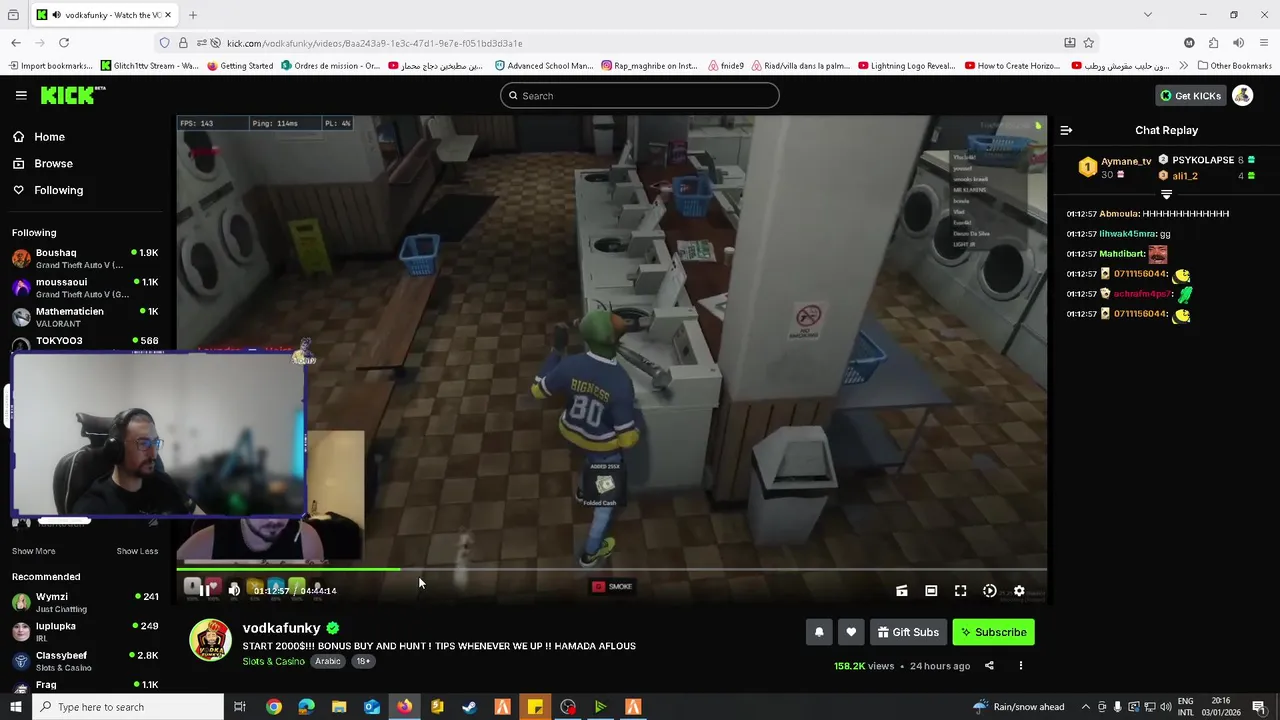
Task: Collapse the Chat Replay panel
Action: 1066,130
